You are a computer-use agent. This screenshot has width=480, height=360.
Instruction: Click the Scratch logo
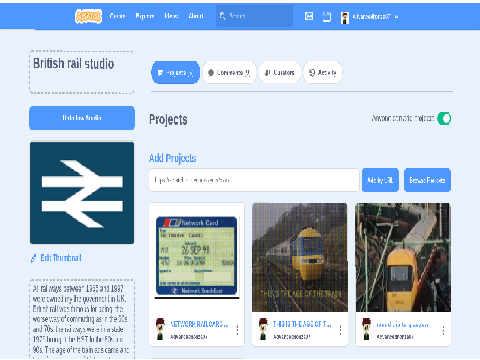[88, 16]
